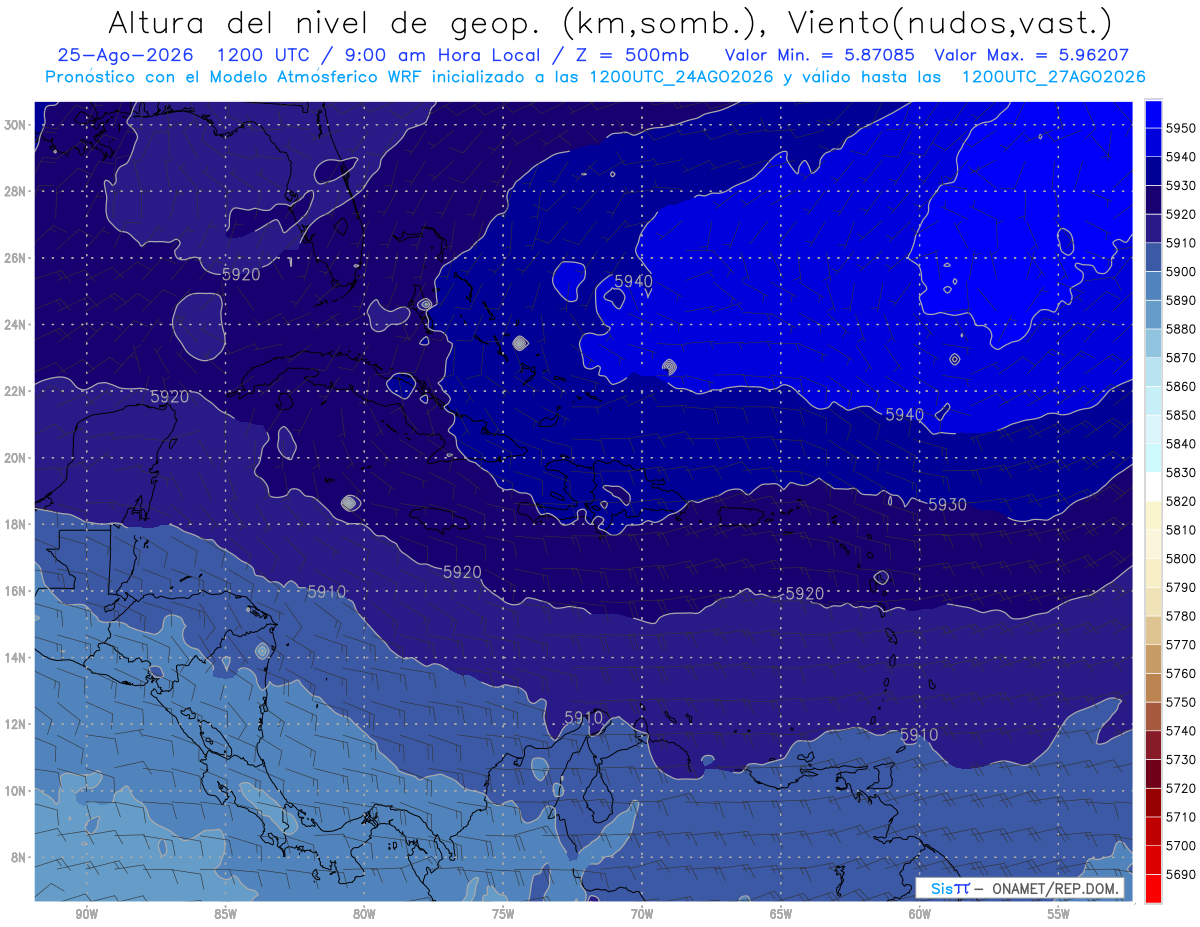This screenshot has height=927, width=1200.
Task: Click legend value 5790
Action: (1181, 587)
